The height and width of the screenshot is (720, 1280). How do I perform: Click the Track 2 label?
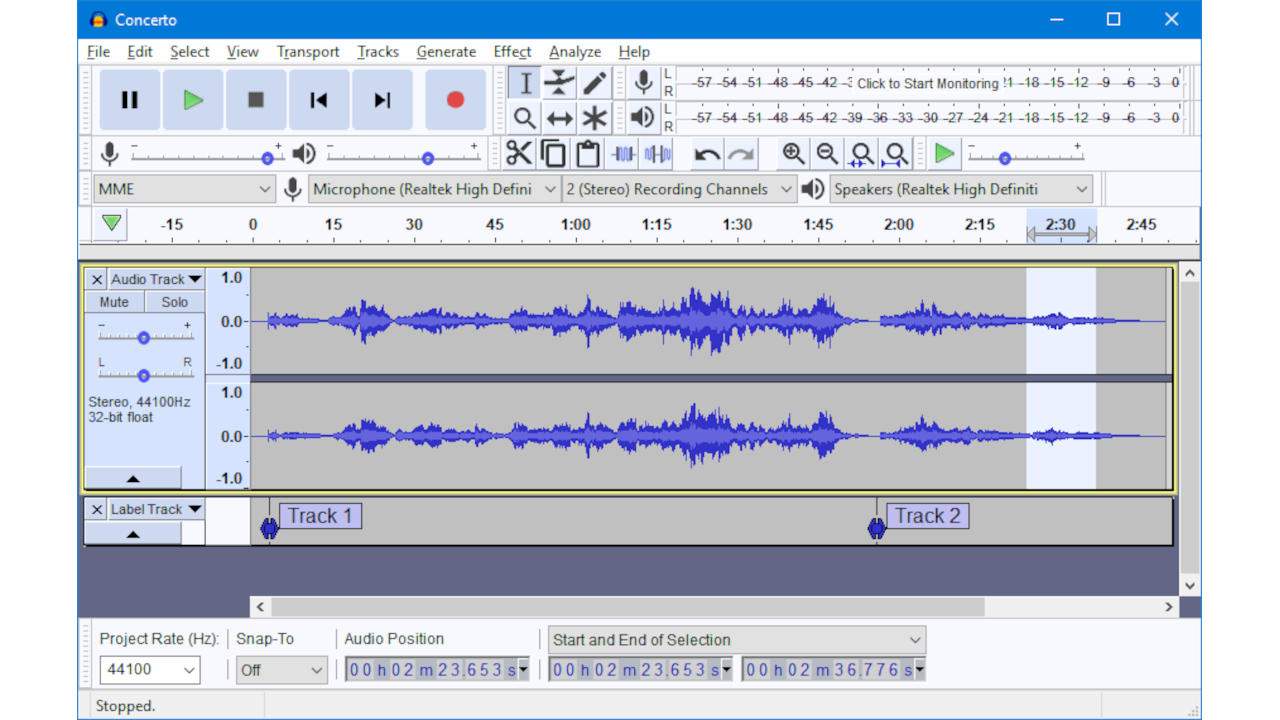tap(927, 516)
